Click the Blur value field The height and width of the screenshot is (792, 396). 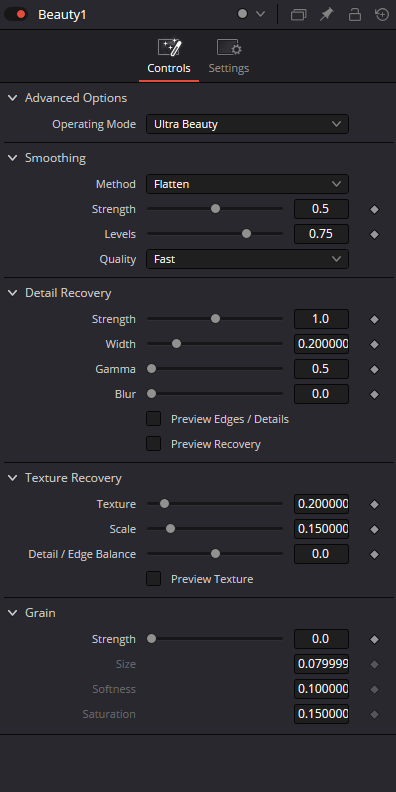coord(321,394)
